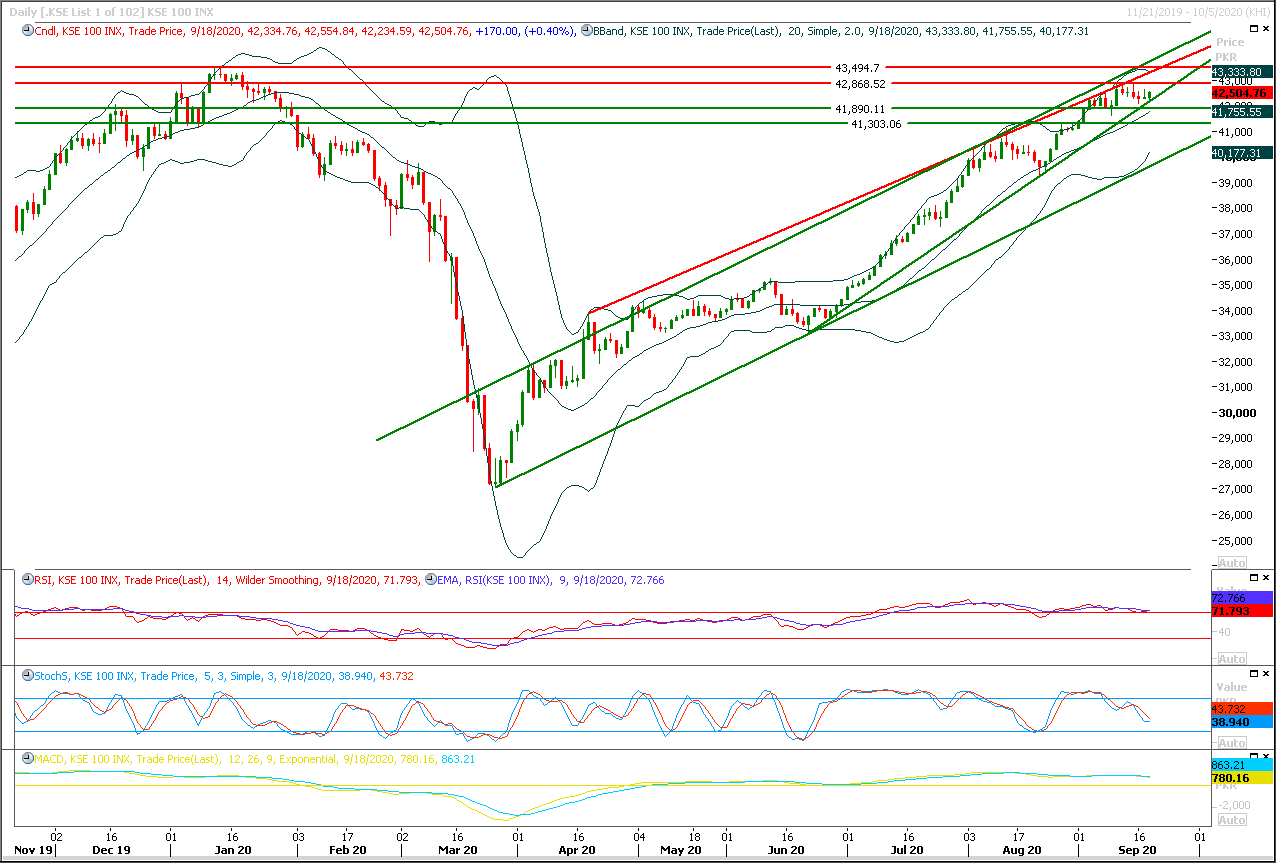Click the Sep 20 label on time axis
Screen dimensions: 1276x863
tap(1138, 850)
